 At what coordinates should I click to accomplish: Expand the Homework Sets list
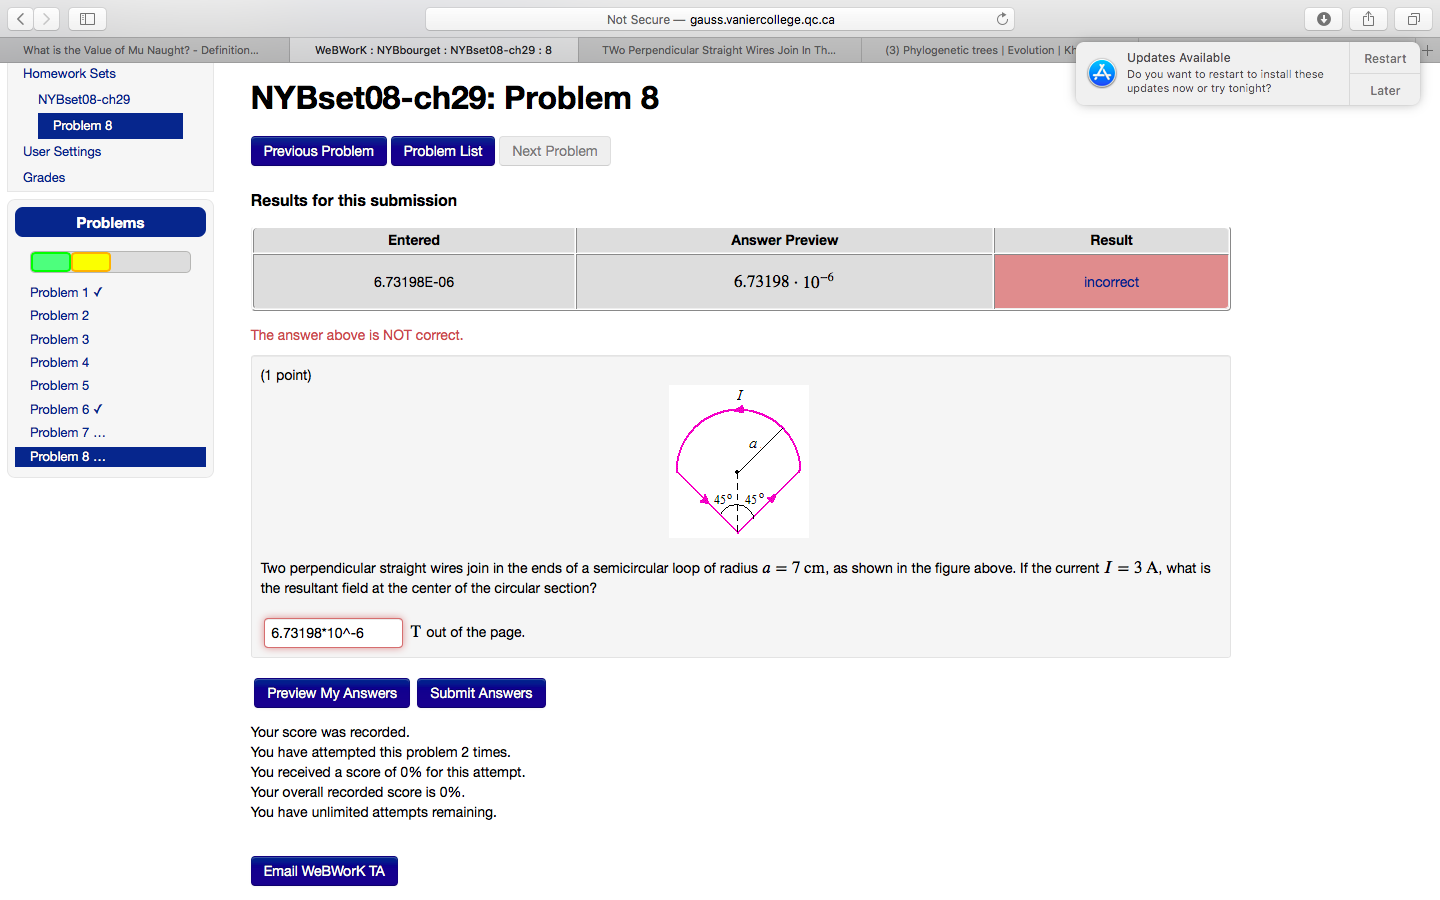(x=69, y=73)
